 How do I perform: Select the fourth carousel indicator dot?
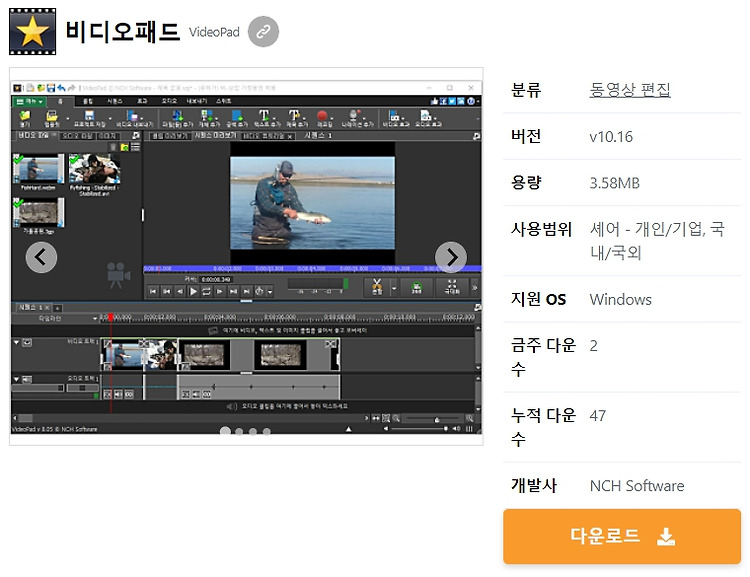266,432
